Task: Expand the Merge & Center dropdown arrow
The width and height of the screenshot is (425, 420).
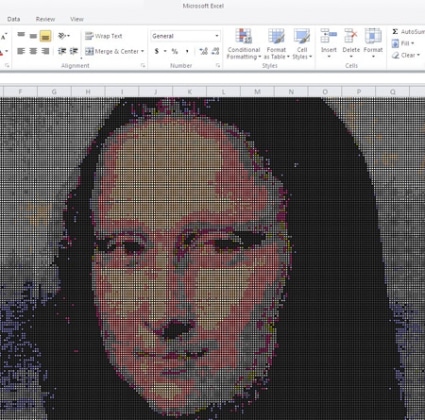Action: point(142,51)
